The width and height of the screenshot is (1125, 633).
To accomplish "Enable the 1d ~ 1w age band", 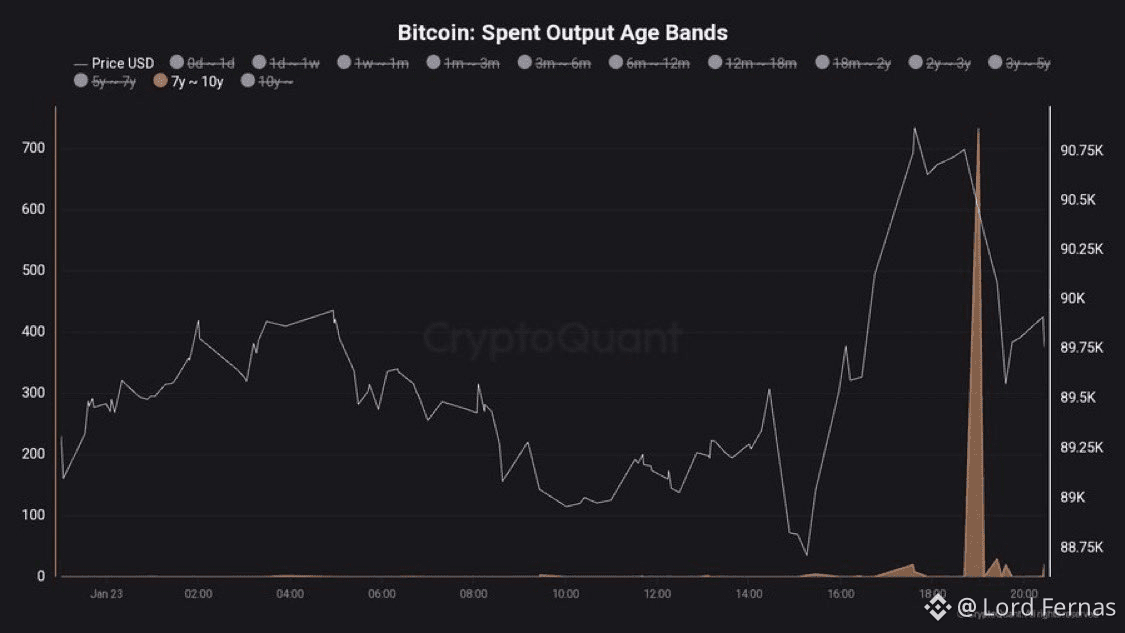I will point(260,63).
